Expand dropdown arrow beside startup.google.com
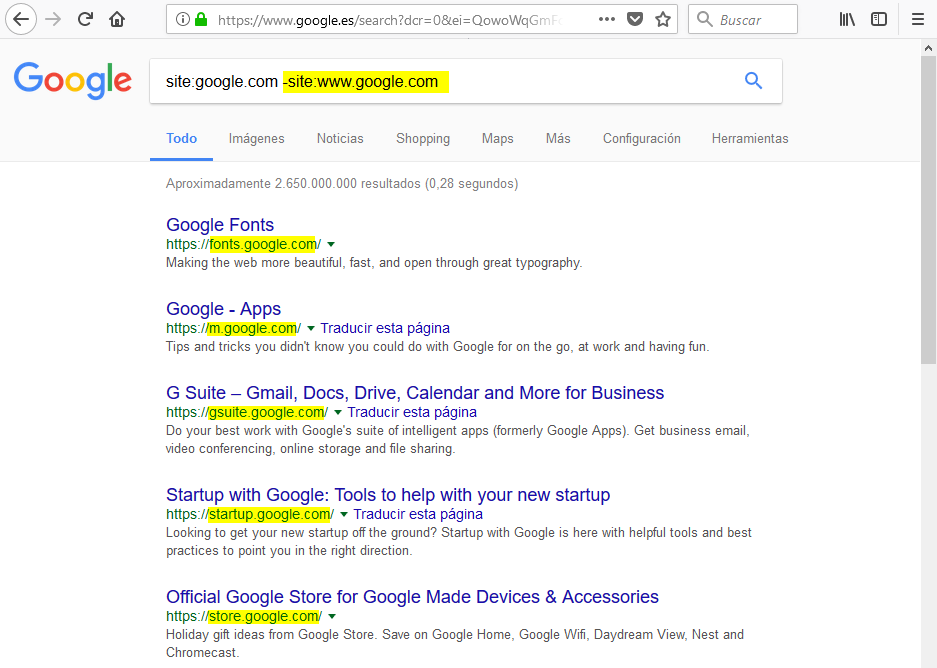This screenshot has height=668, width=937. [x=344, y=515]
